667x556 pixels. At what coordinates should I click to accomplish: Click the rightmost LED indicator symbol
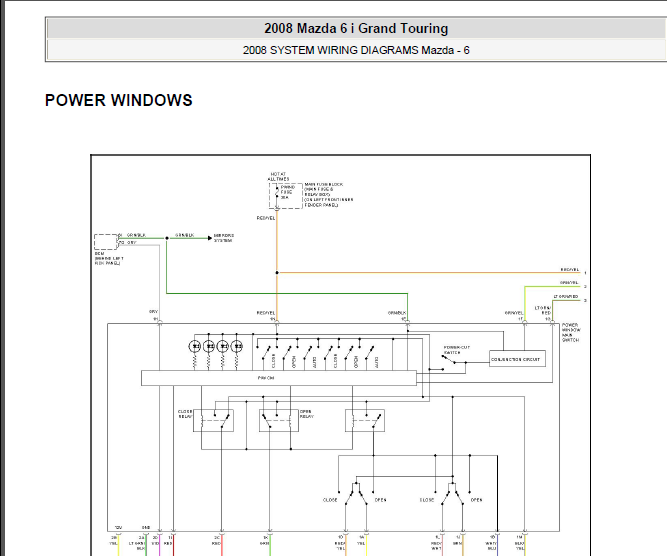click(237, 347)
